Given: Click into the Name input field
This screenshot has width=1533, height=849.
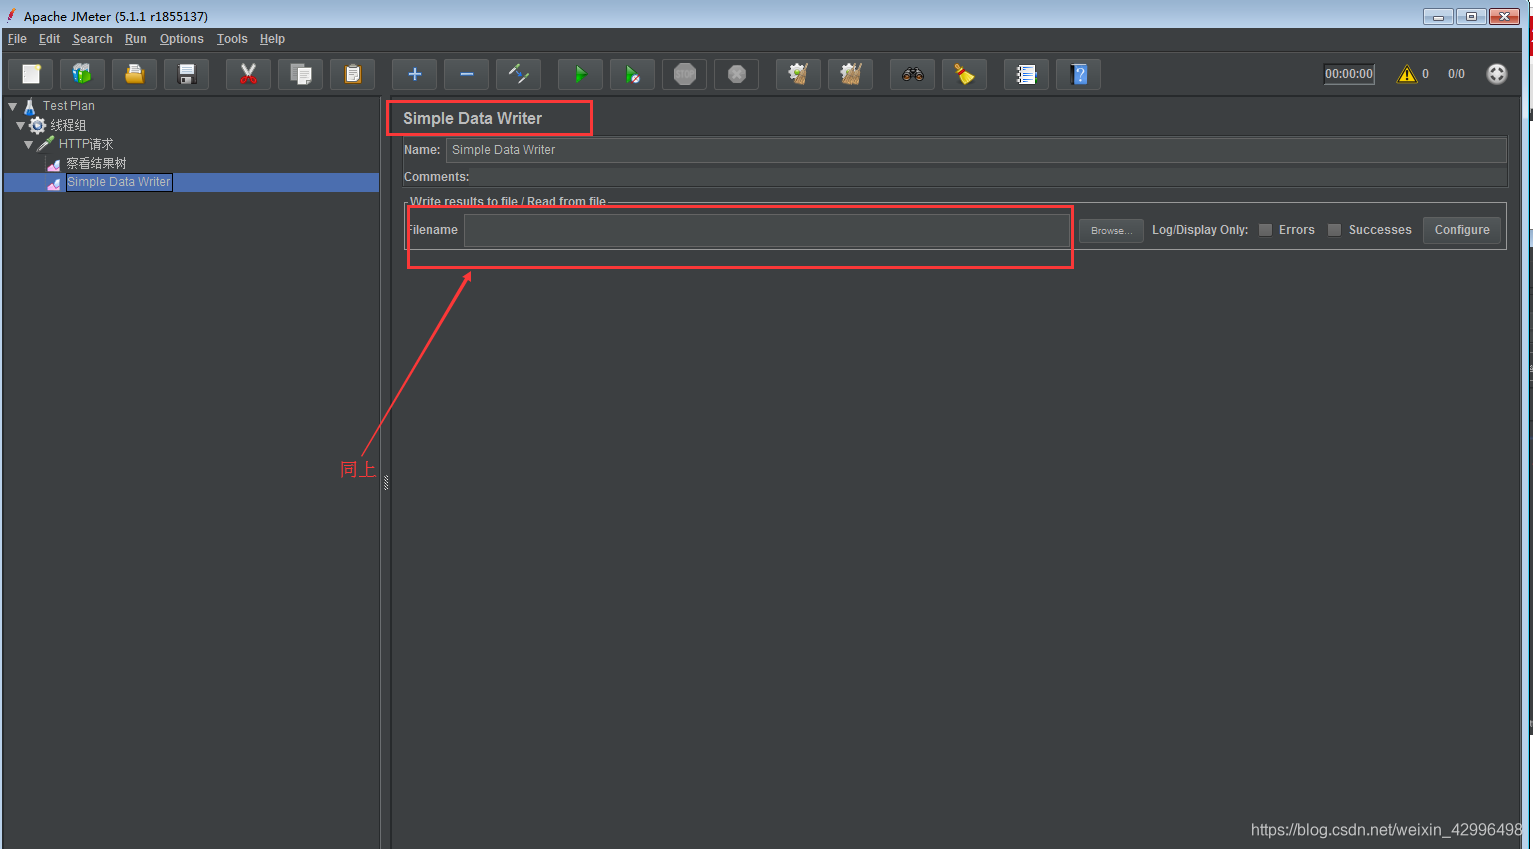Looking at the screenshot, I should point(976,150).
